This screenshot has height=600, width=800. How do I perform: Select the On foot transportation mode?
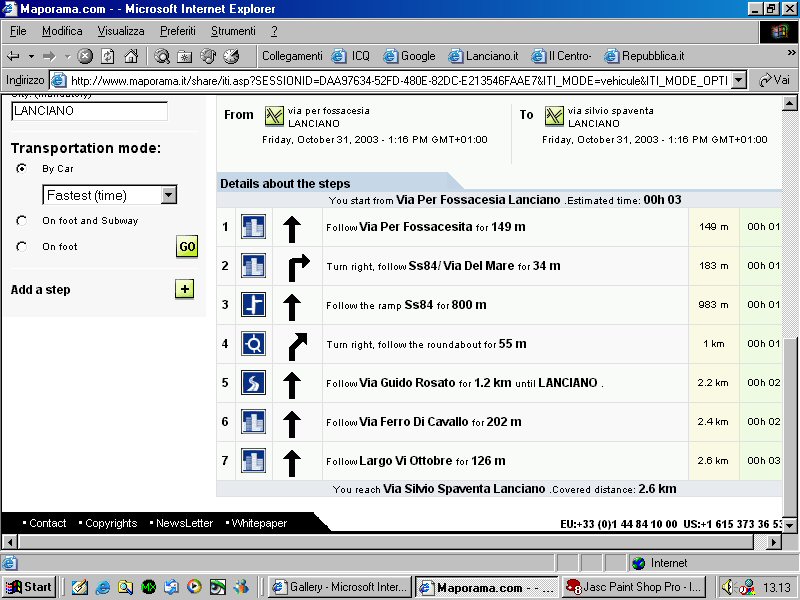(x=21, y=246)
